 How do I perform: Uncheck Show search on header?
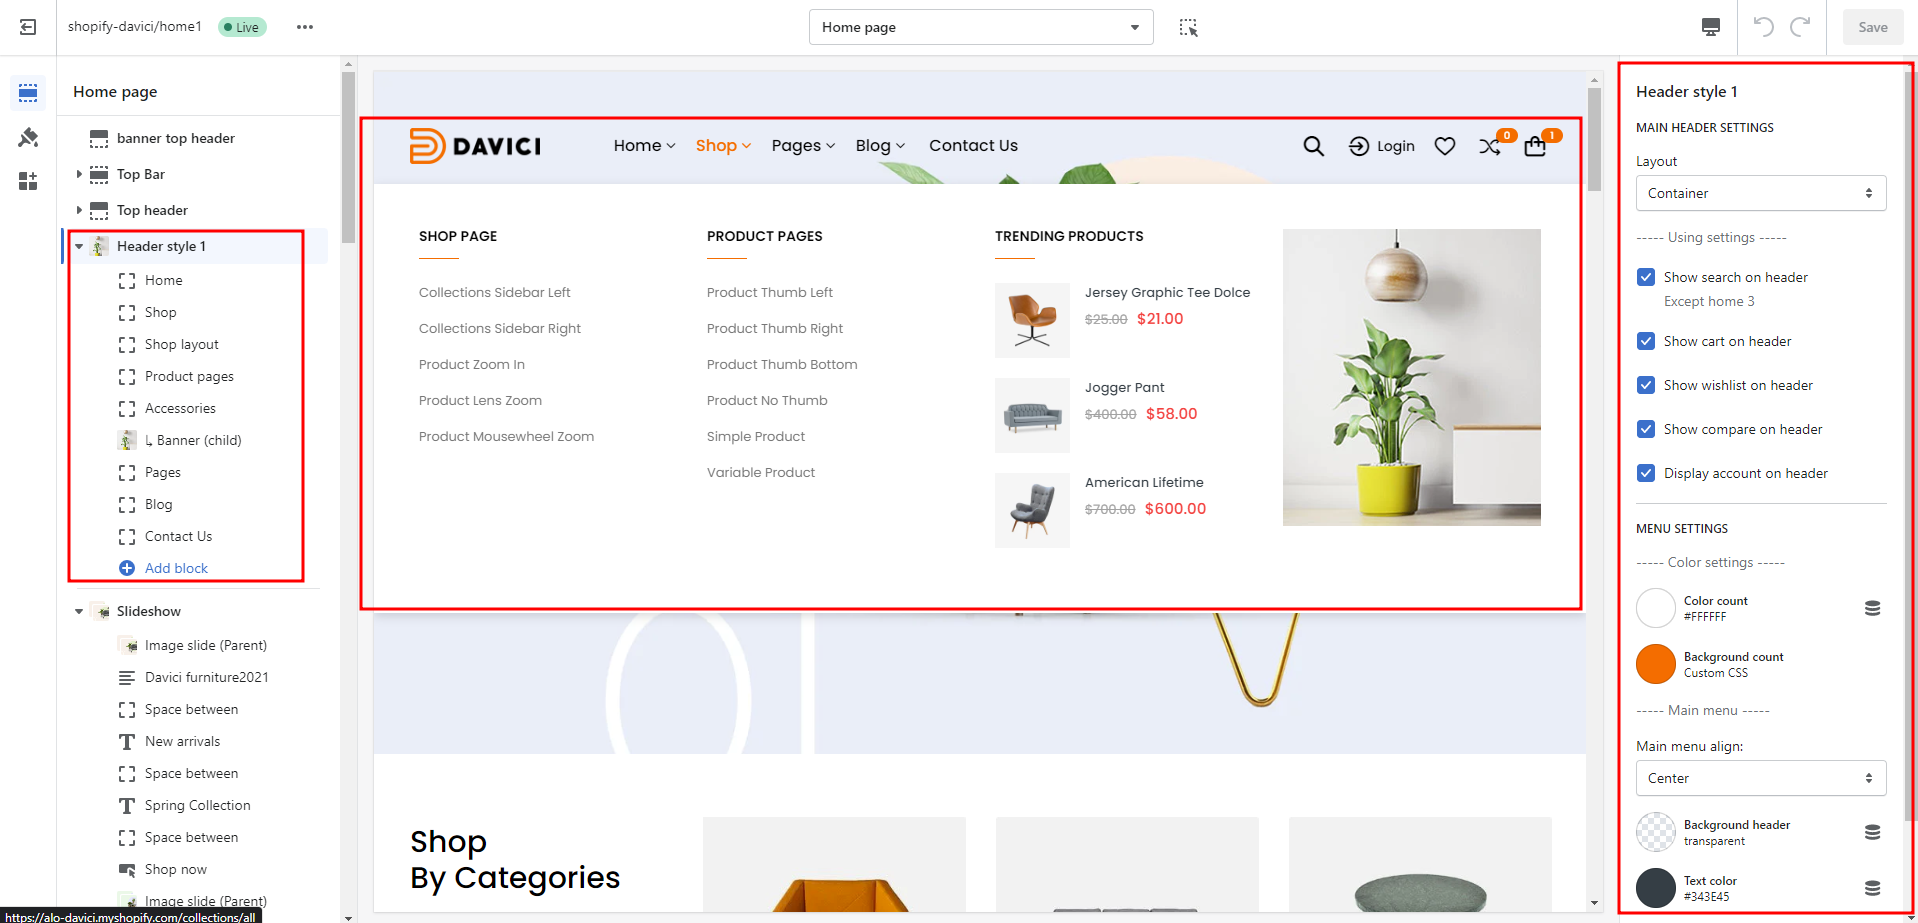tap(1646, 277)
